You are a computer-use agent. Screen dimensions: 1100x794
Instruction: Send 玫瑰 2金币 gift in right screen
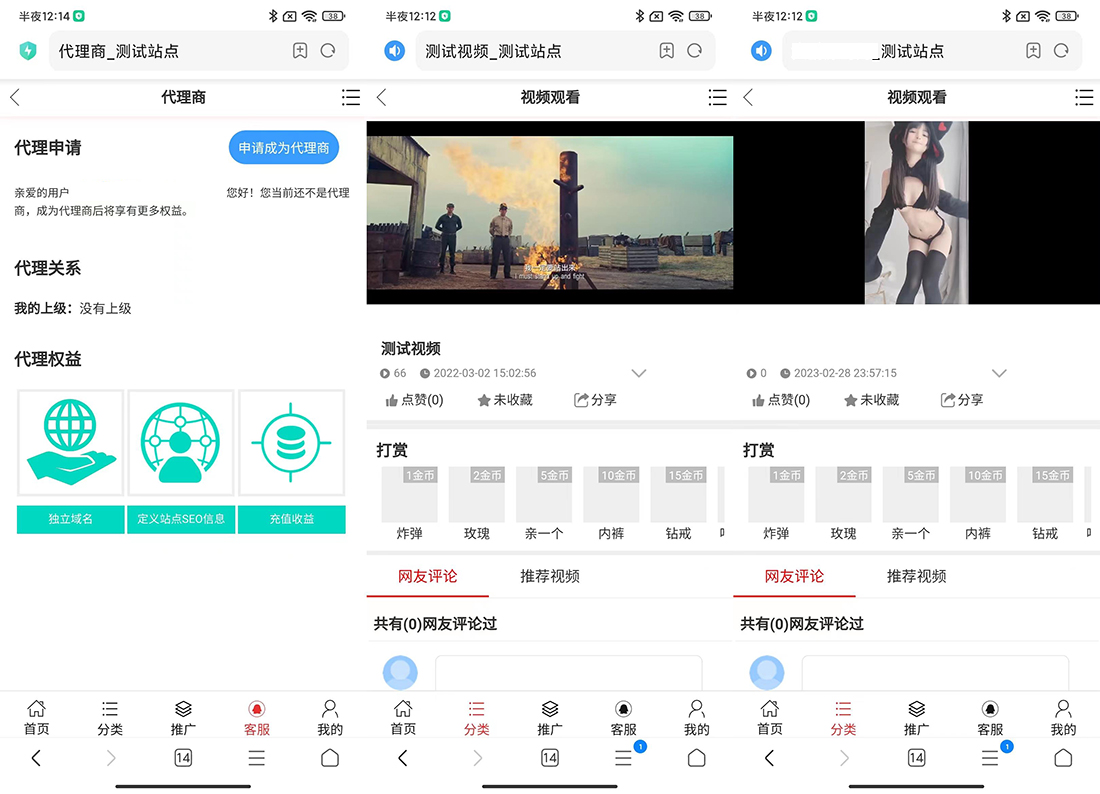[x=844, y=504]
